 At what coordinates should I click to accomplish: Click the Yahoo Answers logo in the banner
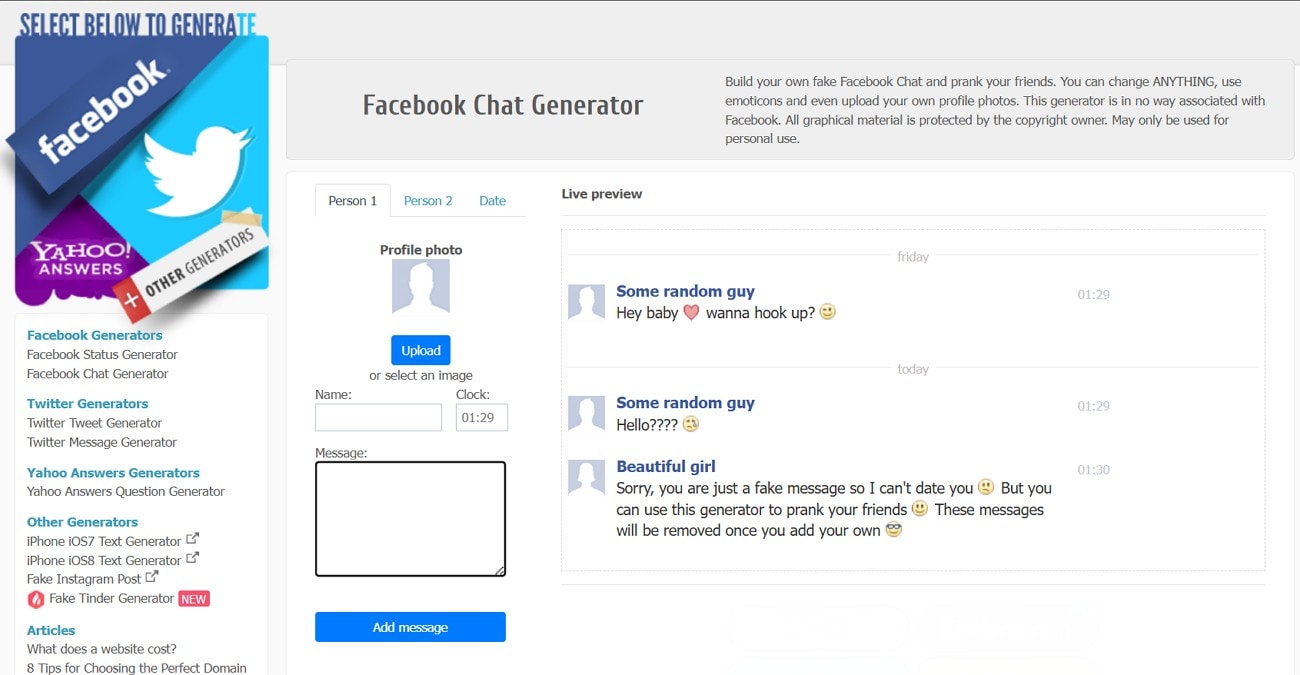click(x=80, y=258)
